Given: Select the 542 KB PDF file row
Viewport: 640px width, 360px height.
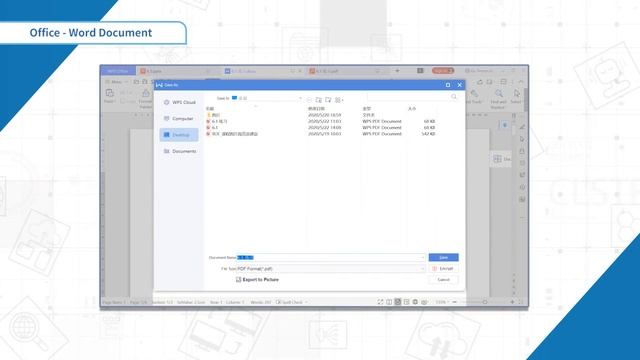Looking at the screenshot, I should [320, 133].
